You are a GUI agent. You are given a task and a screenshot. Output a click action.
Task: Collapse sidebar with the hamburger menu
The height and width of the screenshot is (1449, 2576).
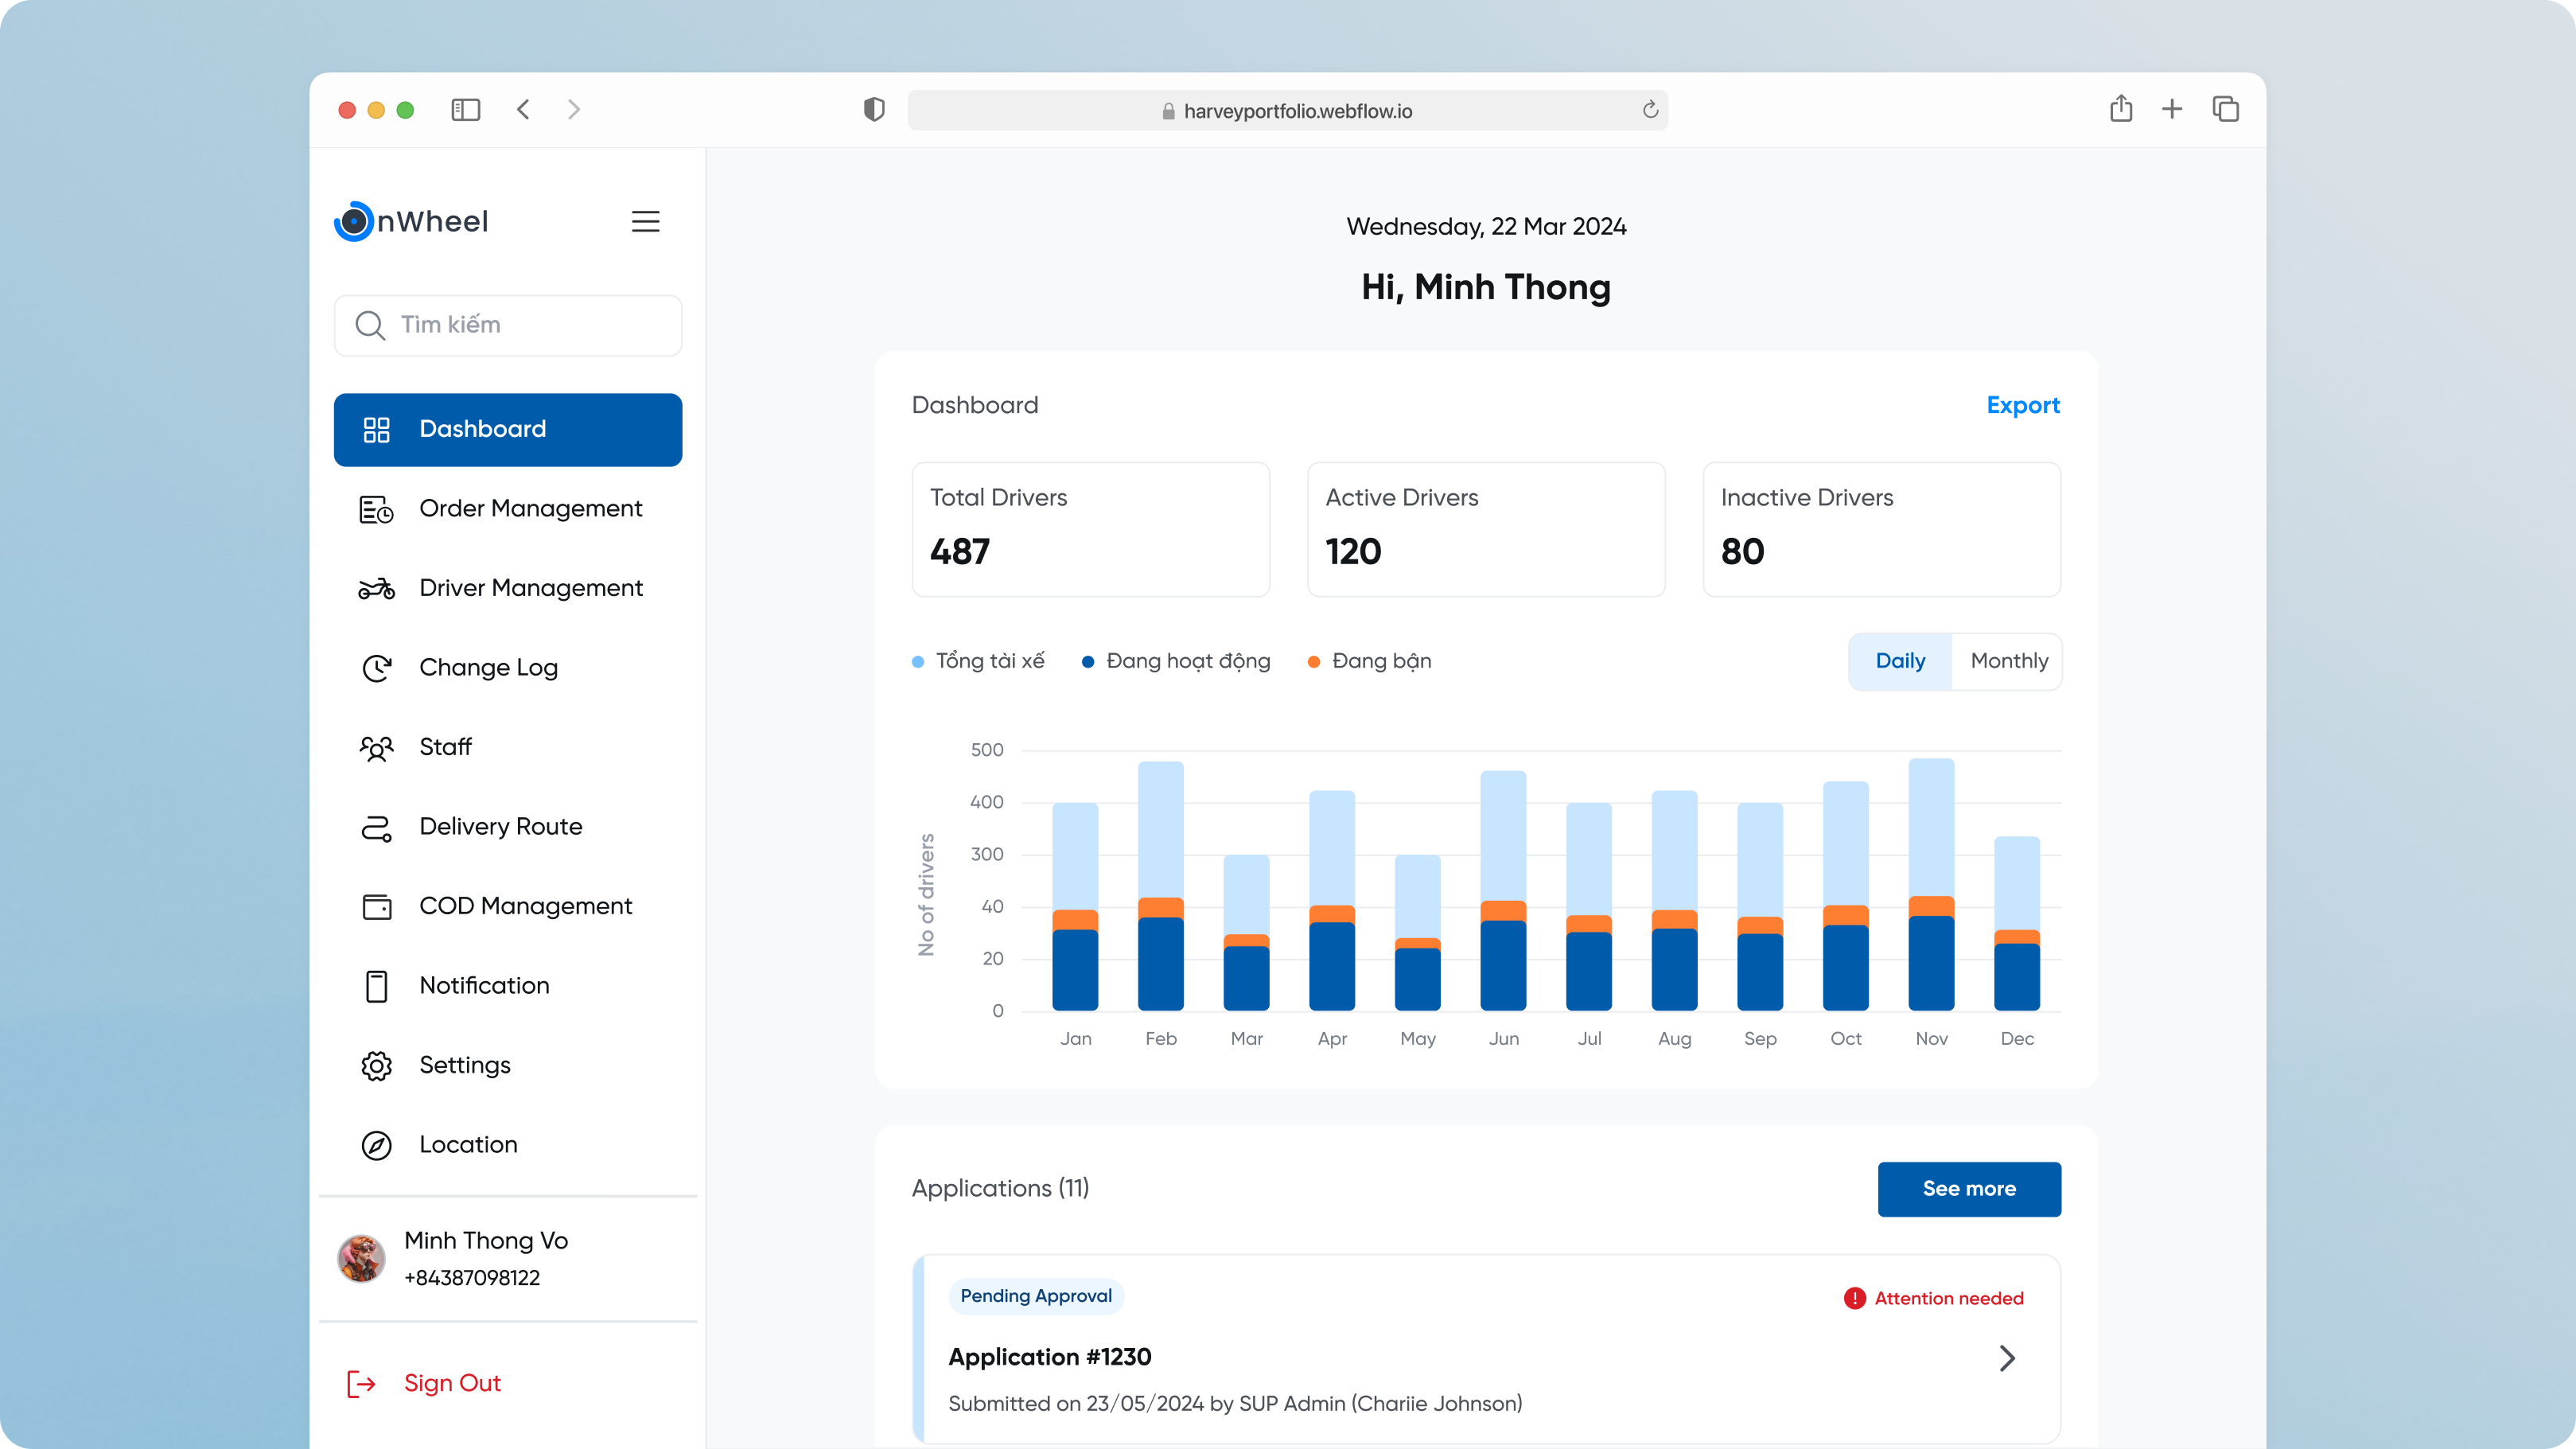tap(645, 222)
